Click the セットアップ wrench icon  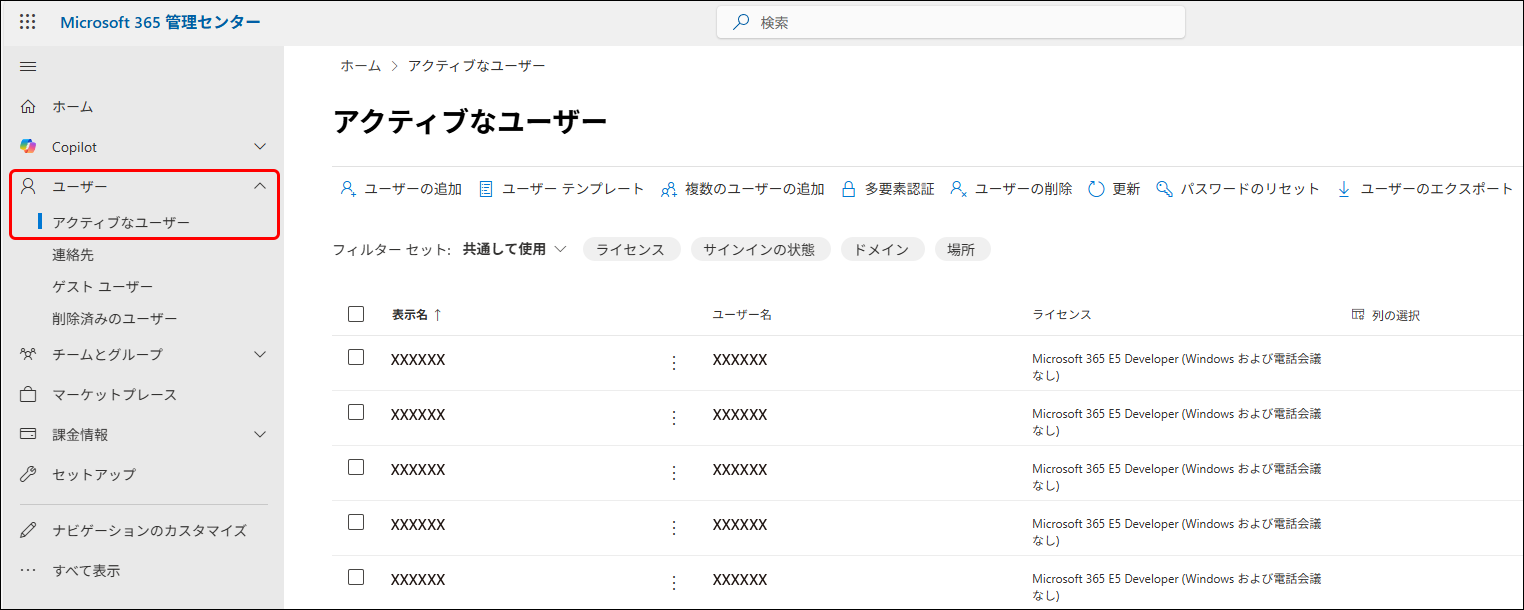(x=28, y=474)
